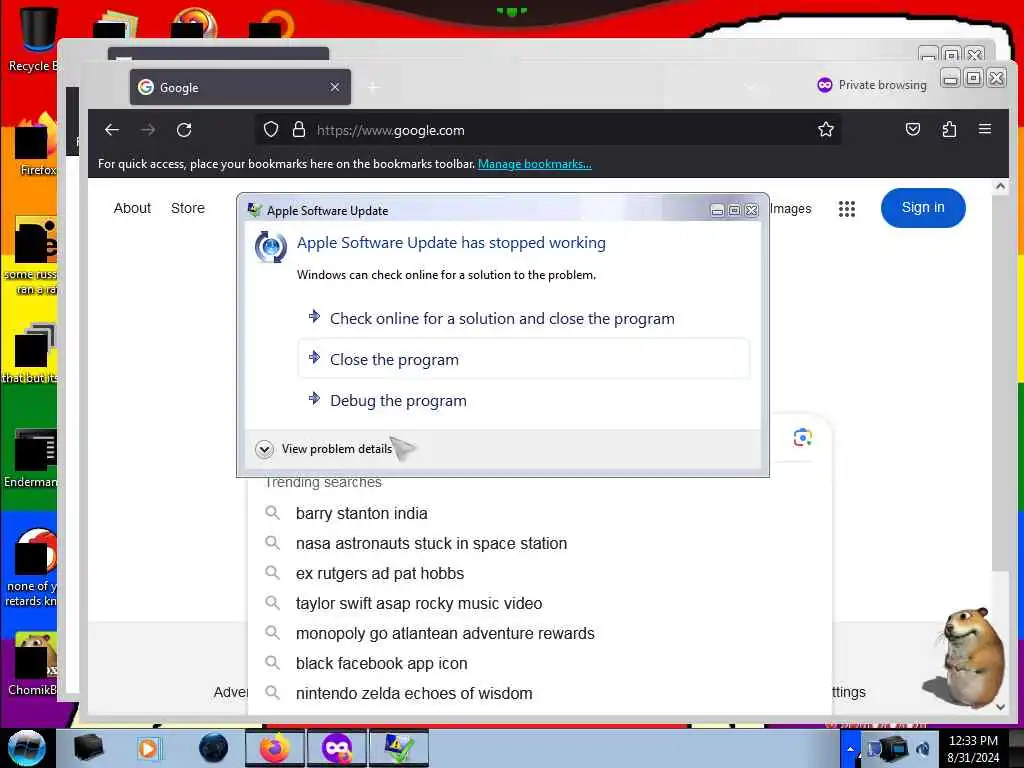Click the volume speaker tray icon

coord(923,749)
